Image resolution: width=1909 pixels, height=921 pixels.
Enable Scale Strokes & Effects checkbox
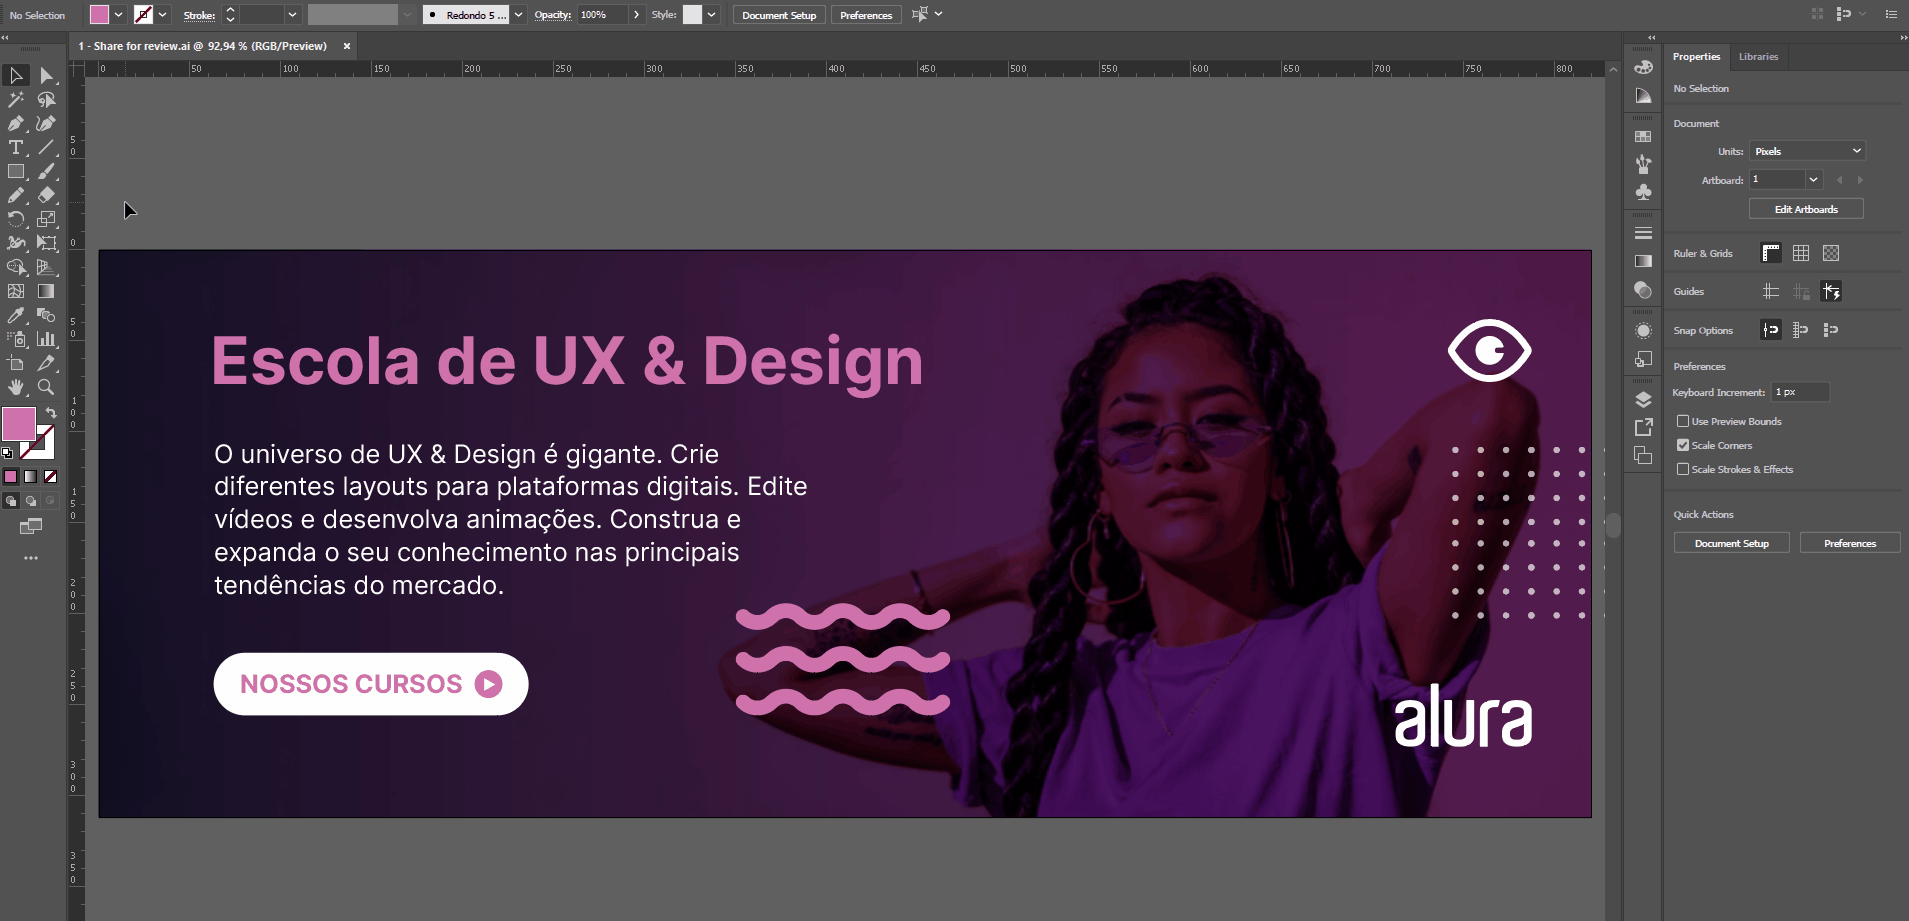coord(1683,469)
